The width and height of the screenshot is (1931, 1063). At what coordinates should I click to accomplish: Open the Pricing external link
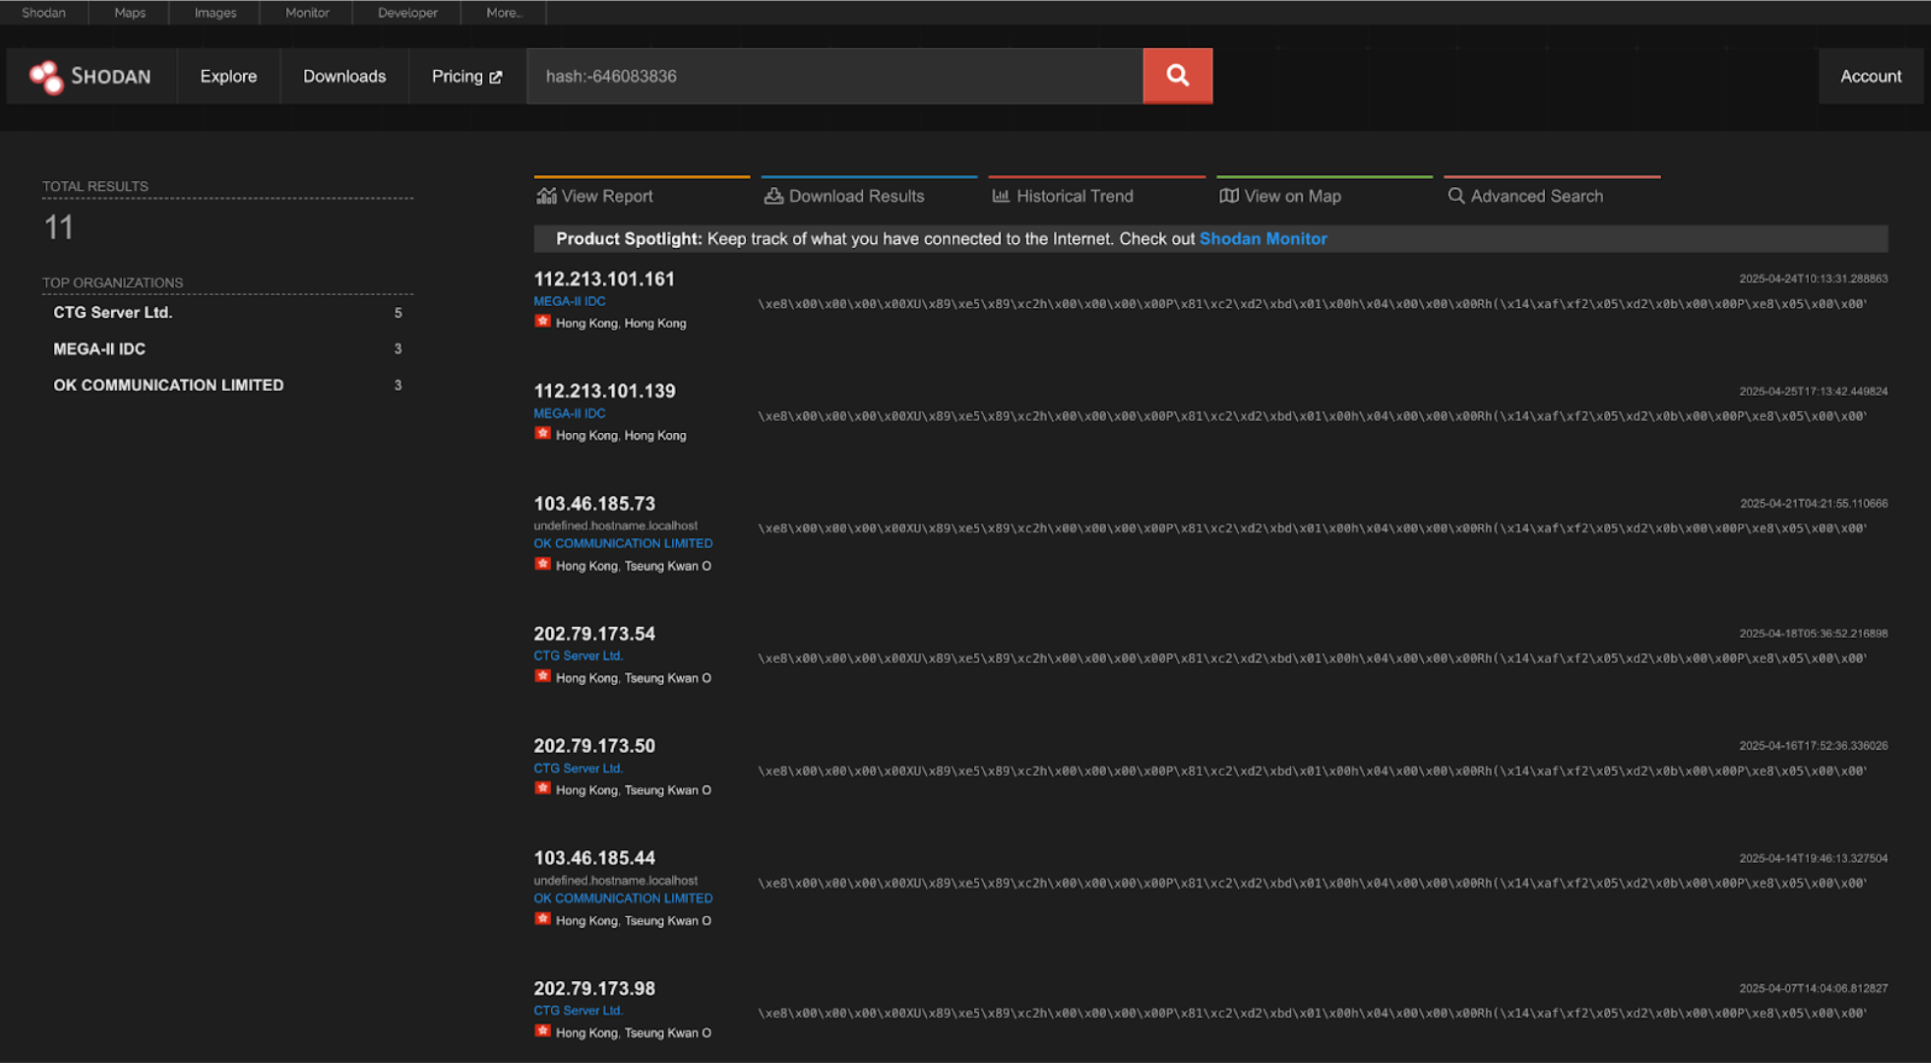(466, 76)
